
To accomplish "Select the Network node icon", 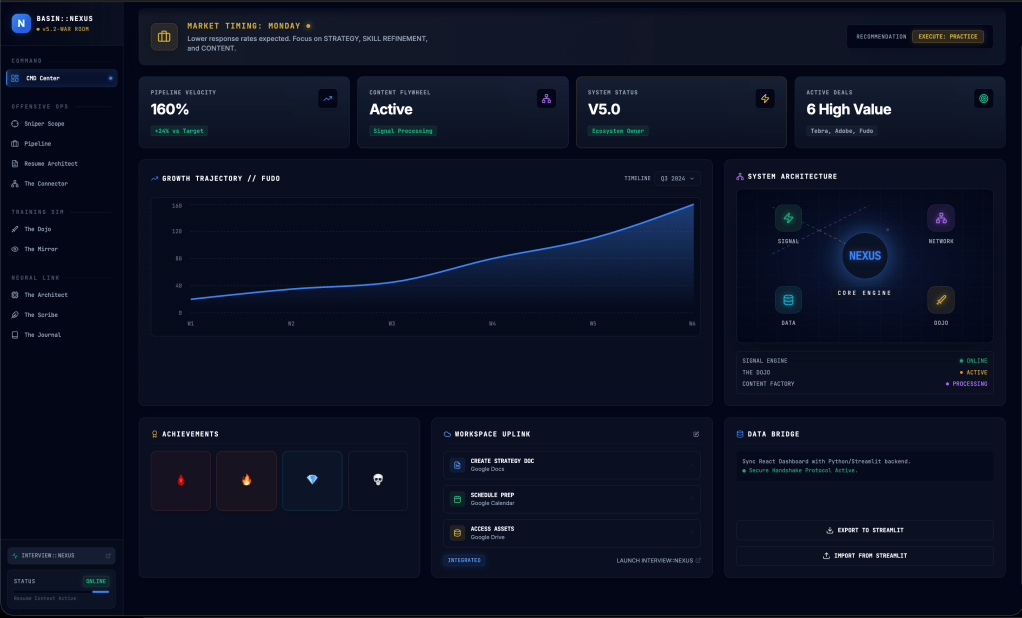I will (x=940, y=218).
